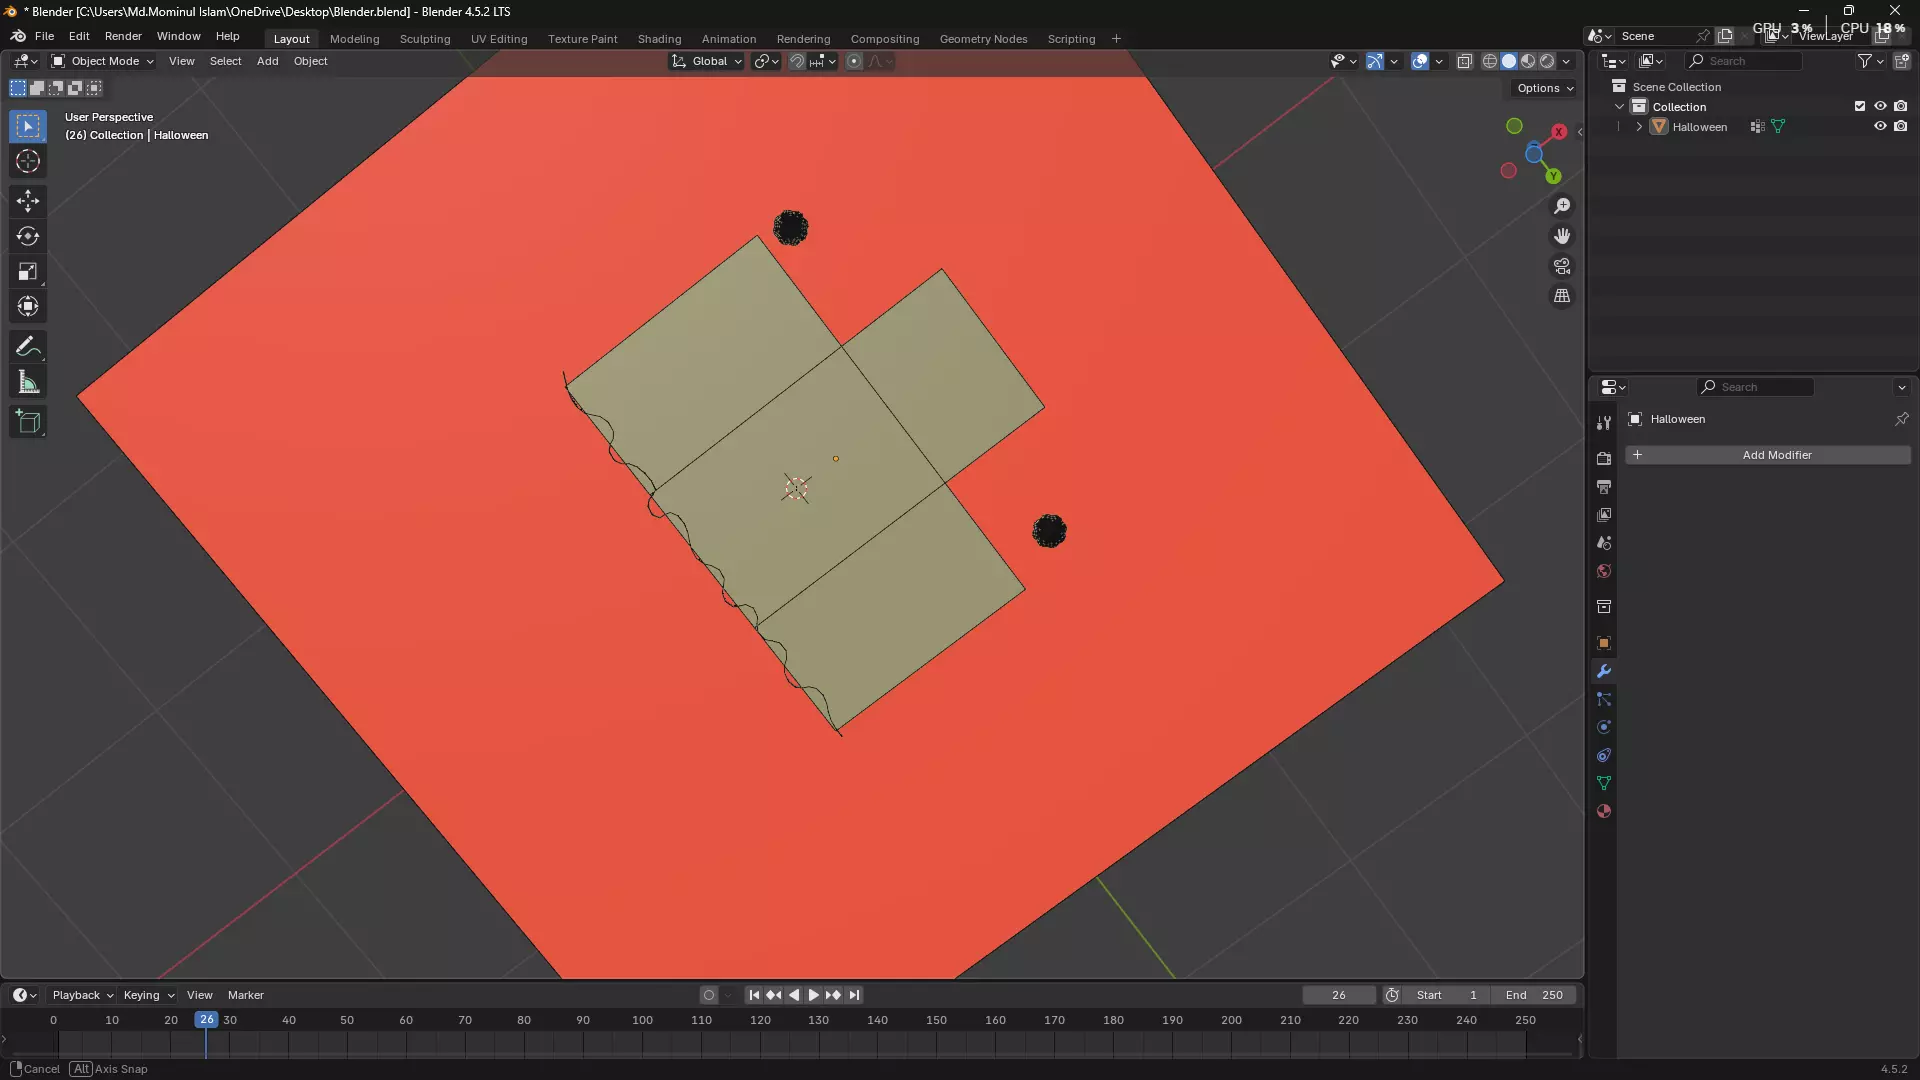The height and width of the screenshot is (1080, 1920).
Task: Open Global transform orientation dropdown
Action: pyautogui.click(x=708, y=61)
